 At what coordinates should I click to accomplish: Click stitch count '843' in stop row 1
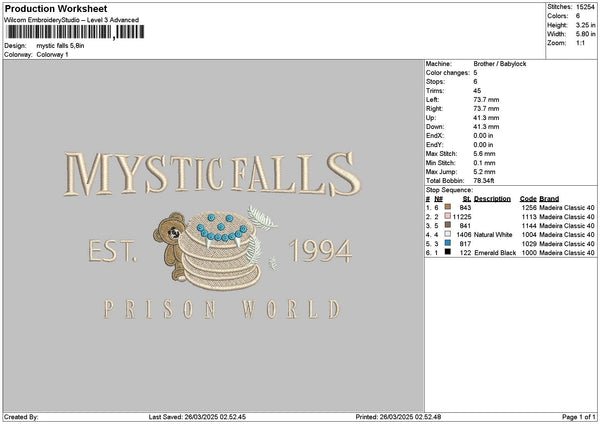pos(465,208)
